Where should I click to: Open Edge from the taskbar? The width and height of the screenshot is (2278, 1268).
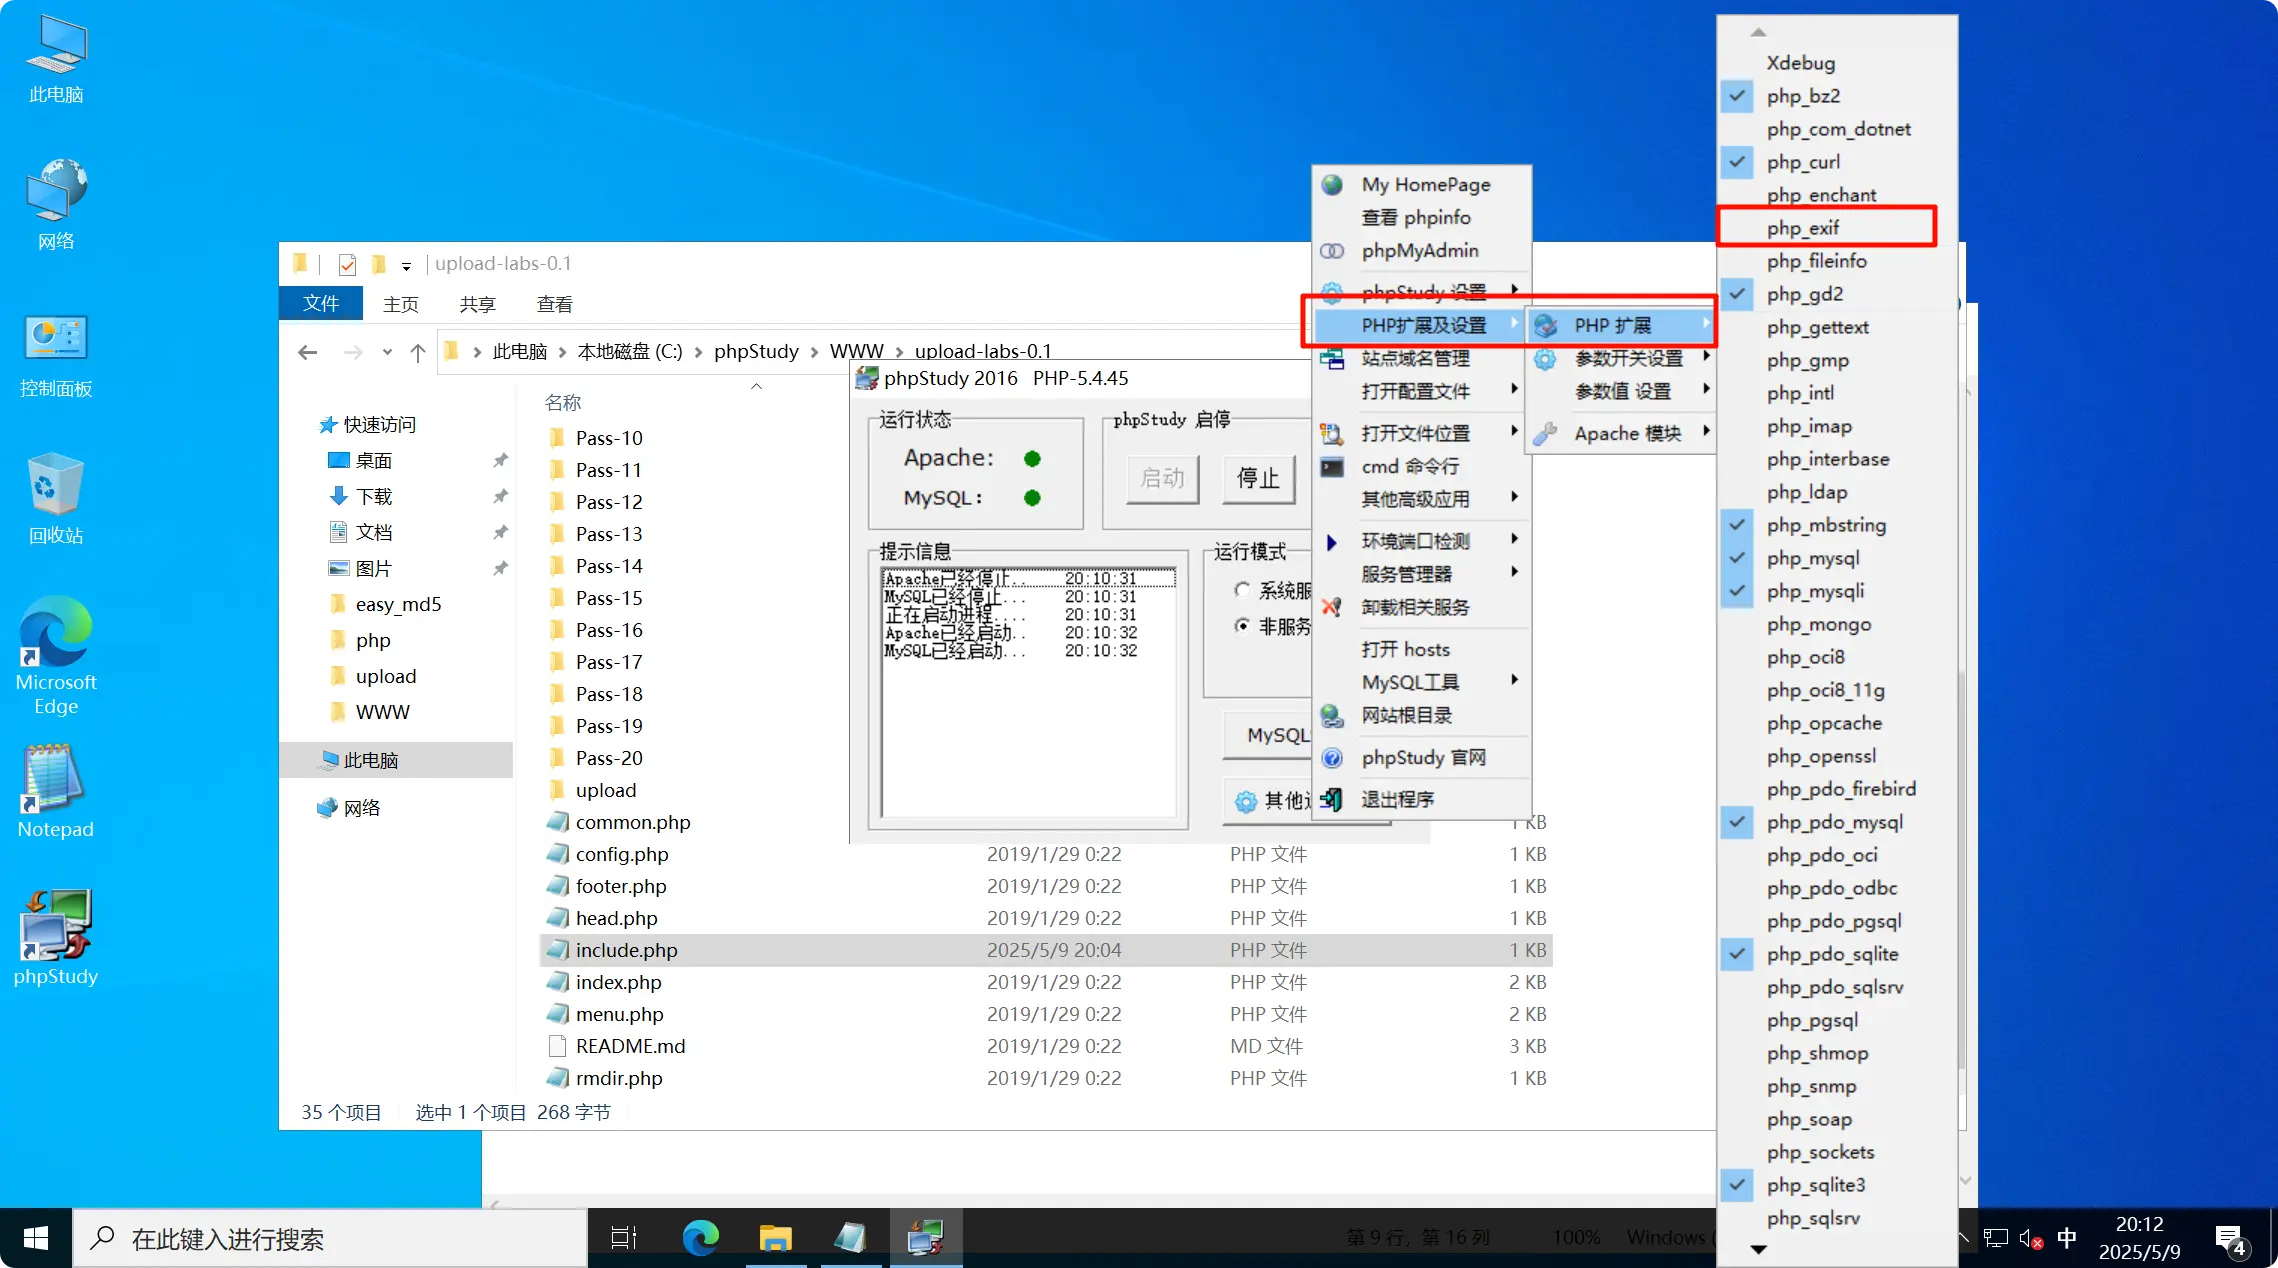(x=700, y=1238)
